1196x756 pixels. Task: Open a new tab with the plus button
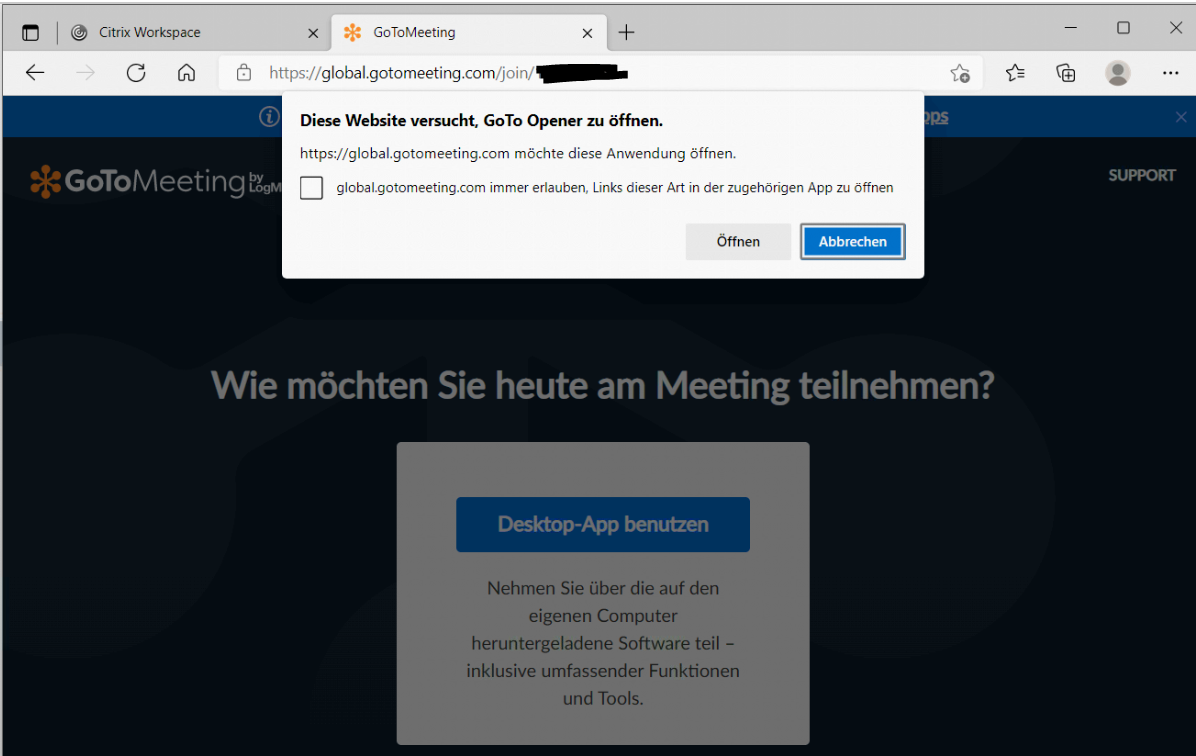(x=626, y=32)
